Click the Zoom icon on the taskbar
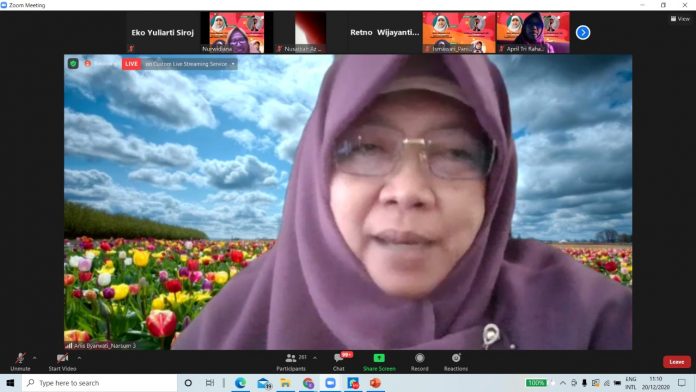The image size is (696, 392). pyautogui.click(x=330, y=383)
